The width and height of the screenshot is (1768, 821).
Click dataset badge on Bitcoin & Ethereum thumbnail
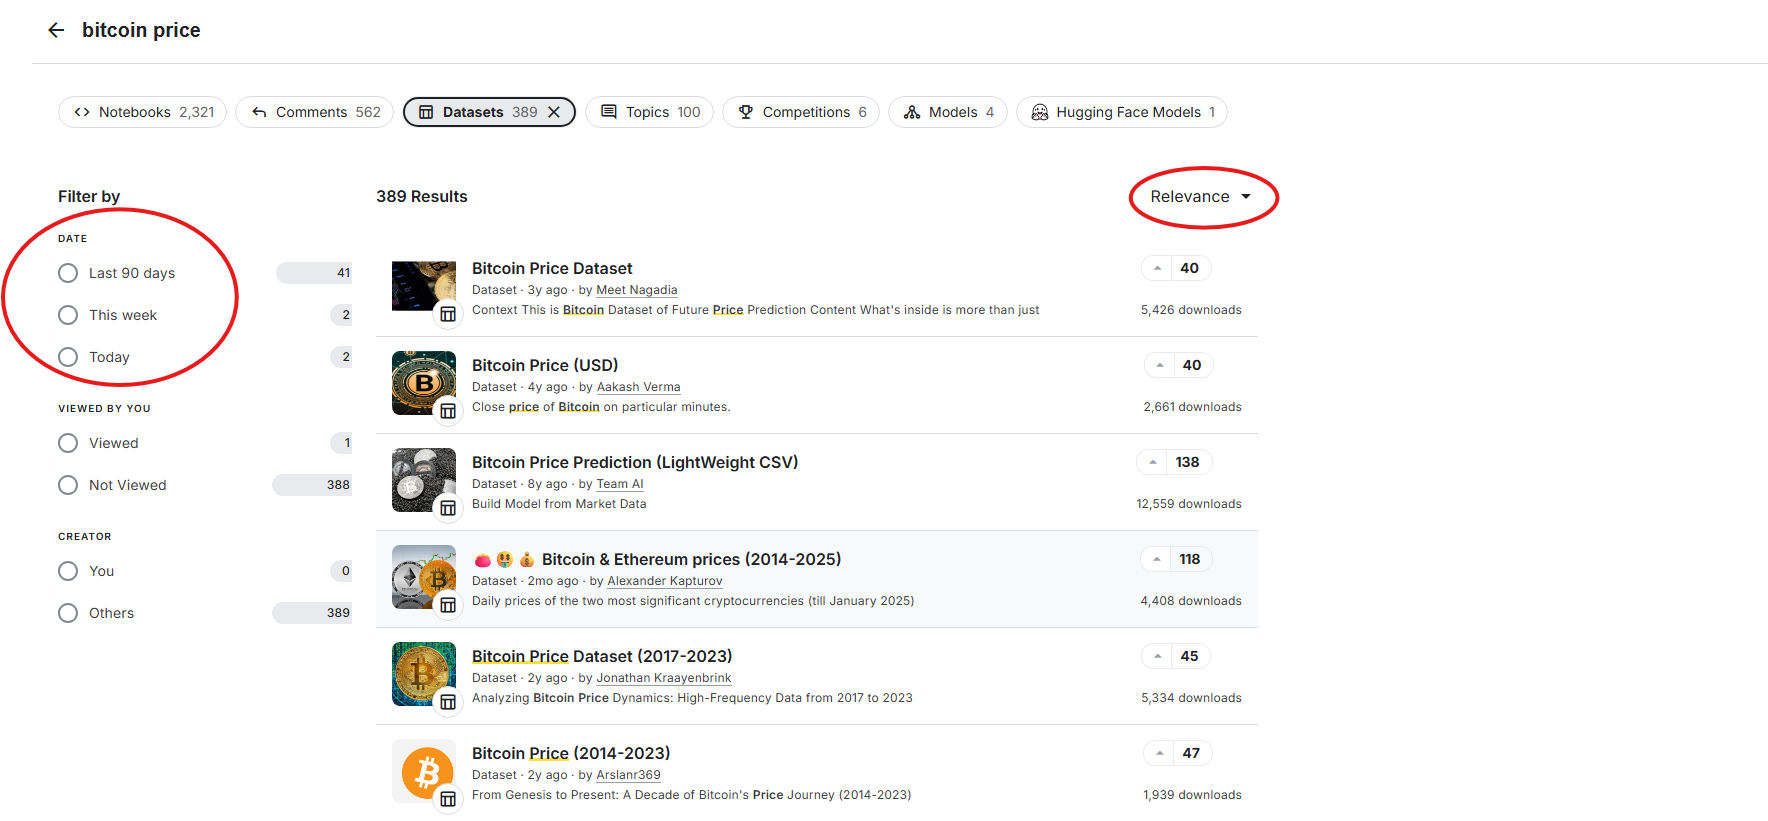coord(448,605)
